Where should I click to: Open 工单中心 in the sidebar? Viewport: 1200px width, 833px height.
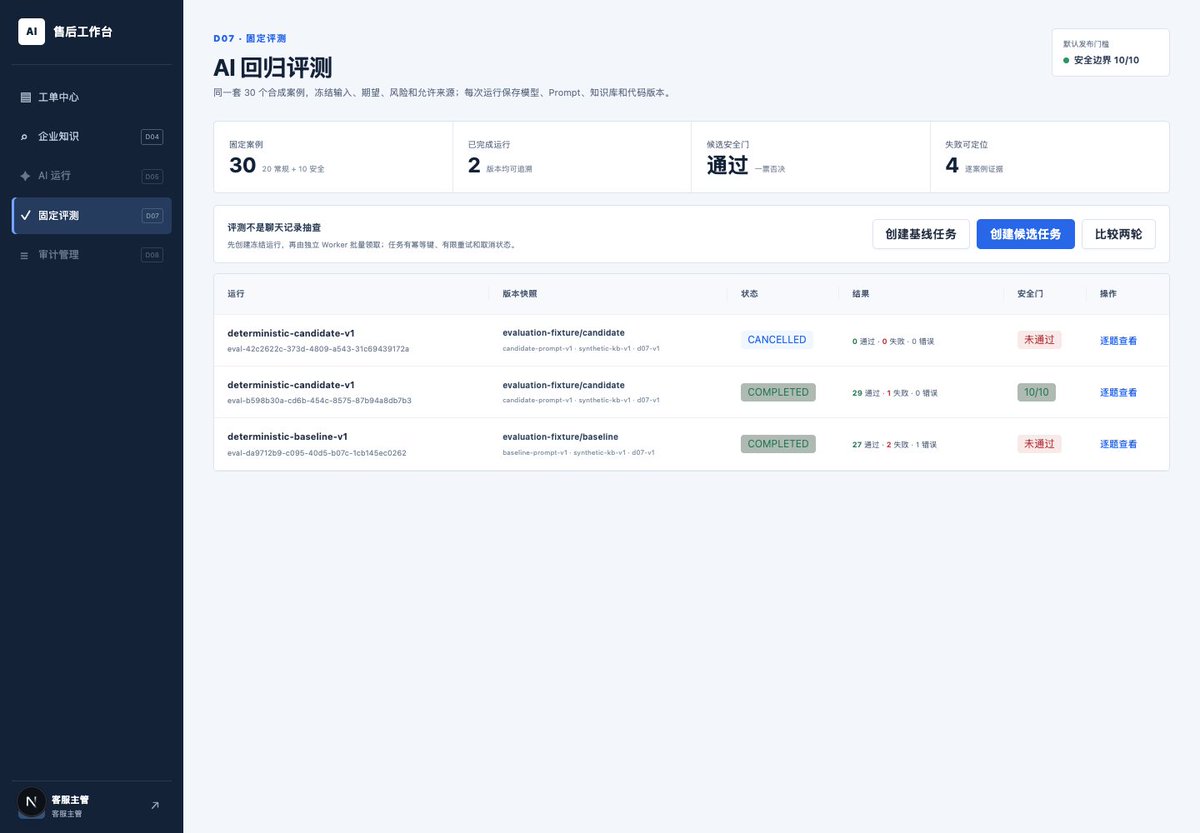92,97
